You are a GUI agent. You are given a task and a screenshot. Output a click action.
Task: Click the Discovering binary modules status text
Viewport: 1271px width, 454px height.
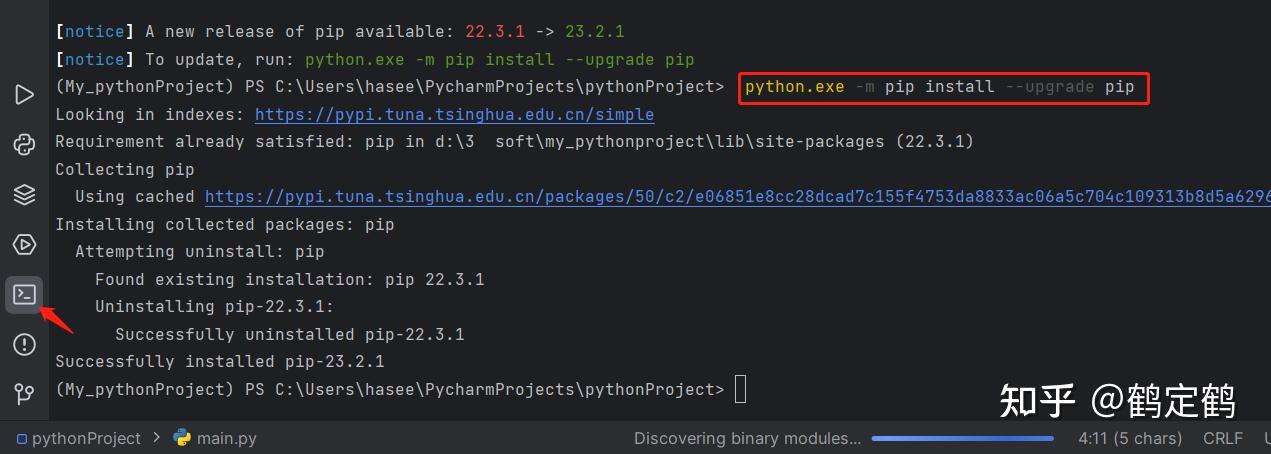747,438
